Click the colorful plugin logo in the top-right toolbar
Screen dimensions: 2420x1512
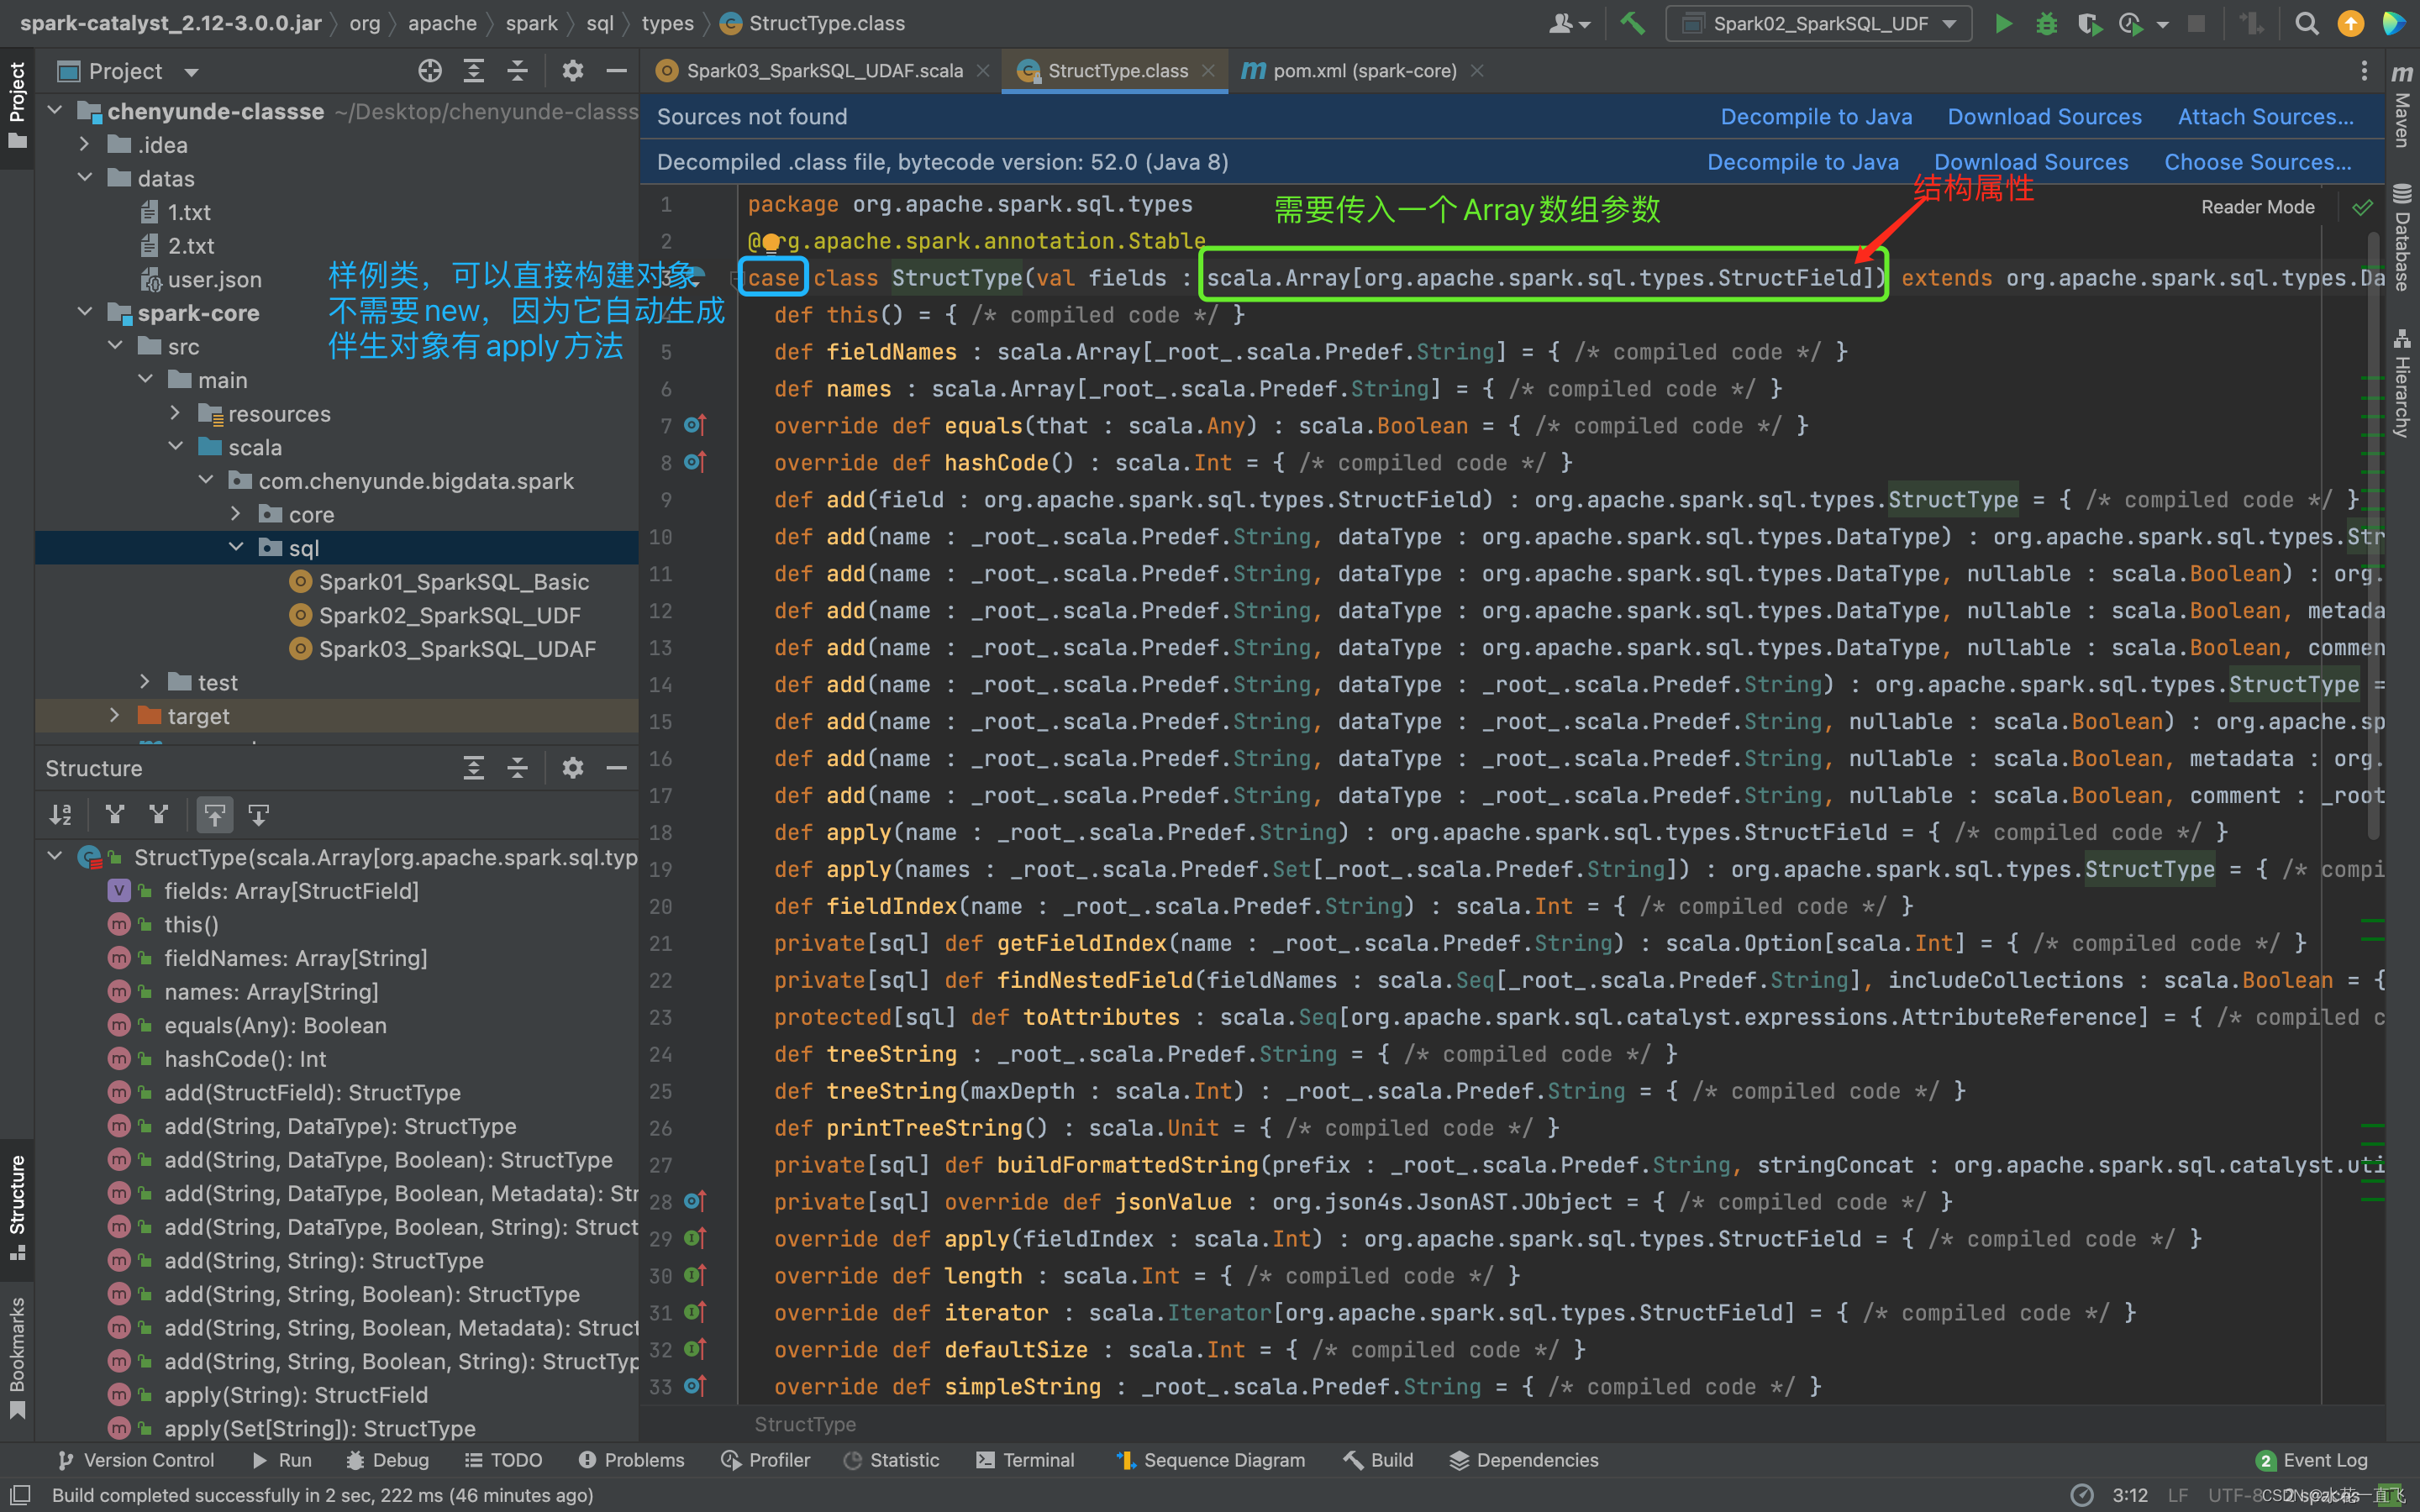[2394, 24]
